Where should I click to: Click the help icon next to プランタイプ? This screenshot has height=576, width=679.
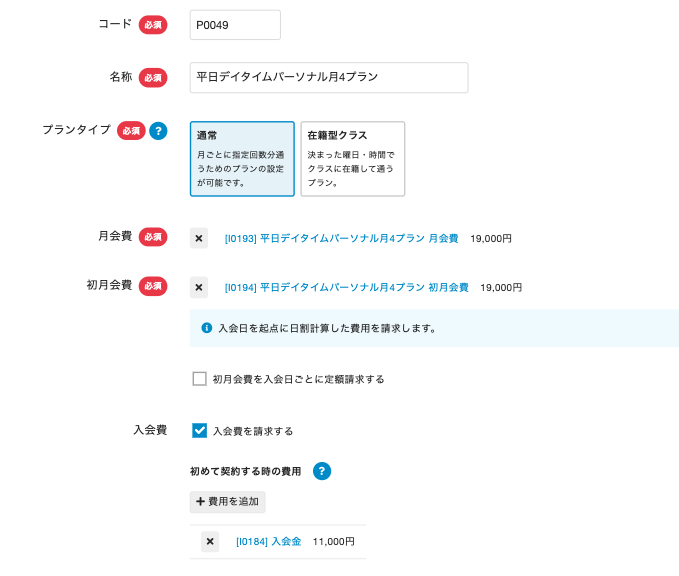158,131
